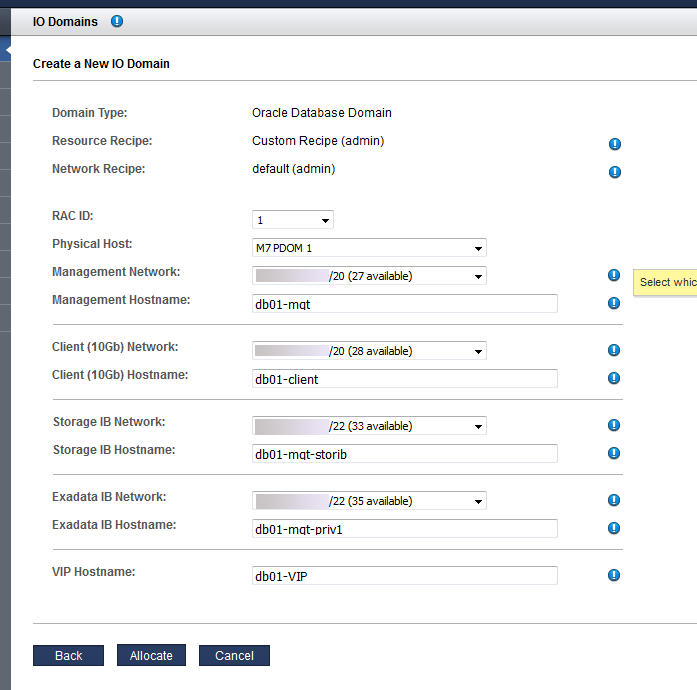Focus the Exadata IB Hostname field db01-mgt-priv1

coord(405,529)
